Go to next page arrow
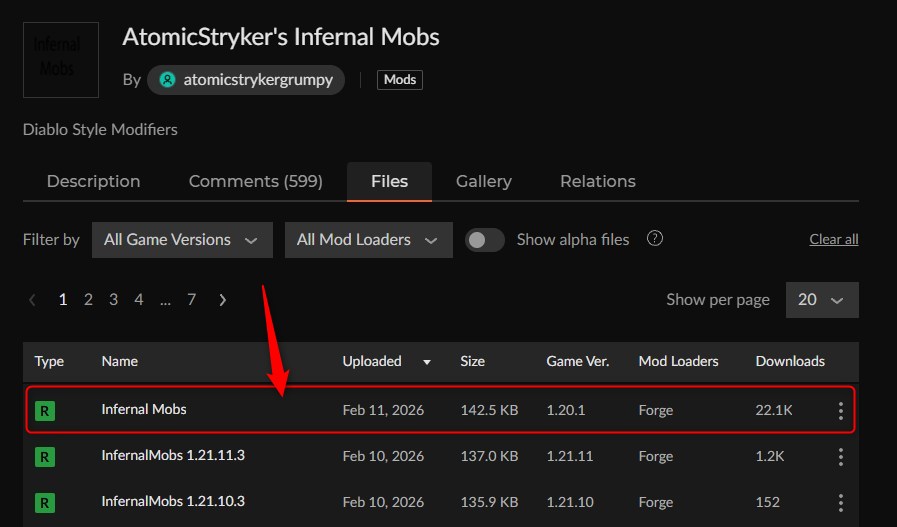Screen dimensions: 897x527 (x=223, y=300)
